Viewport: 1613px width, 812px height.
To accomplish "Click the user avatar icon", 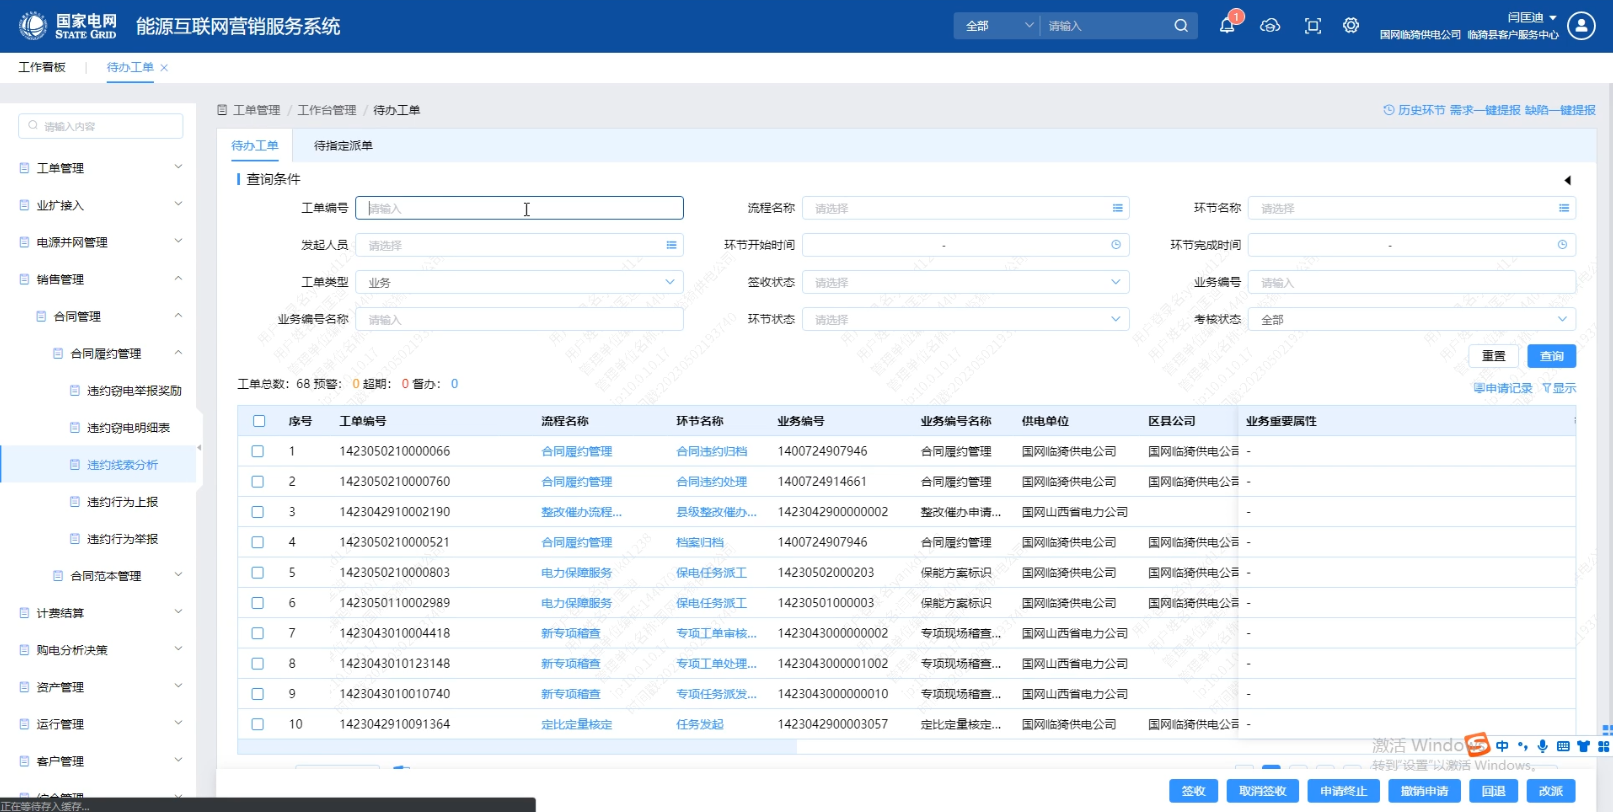I will click(1581, 26).
